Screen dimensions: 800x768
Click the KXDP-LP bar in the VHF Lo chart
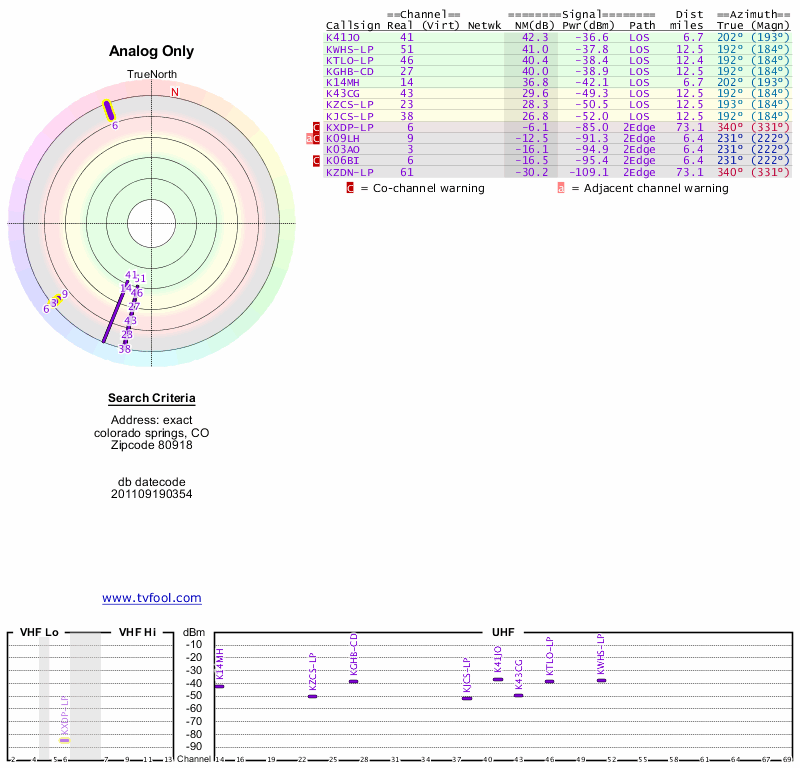click(x=64, y=740)
